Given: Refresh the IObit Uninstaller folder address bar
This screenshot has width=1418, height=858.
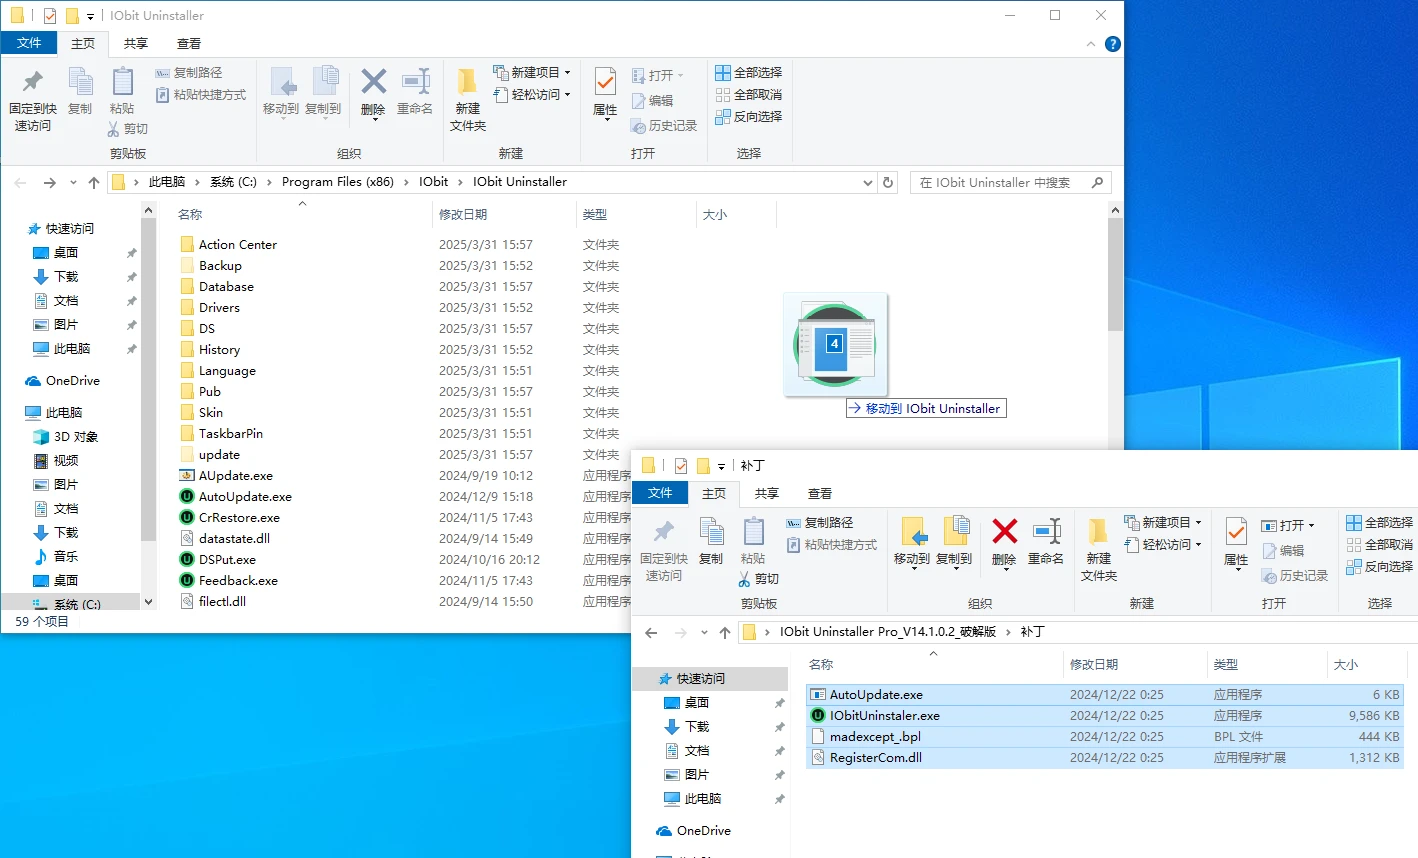Looking at the screenshot, I should 888,182.
